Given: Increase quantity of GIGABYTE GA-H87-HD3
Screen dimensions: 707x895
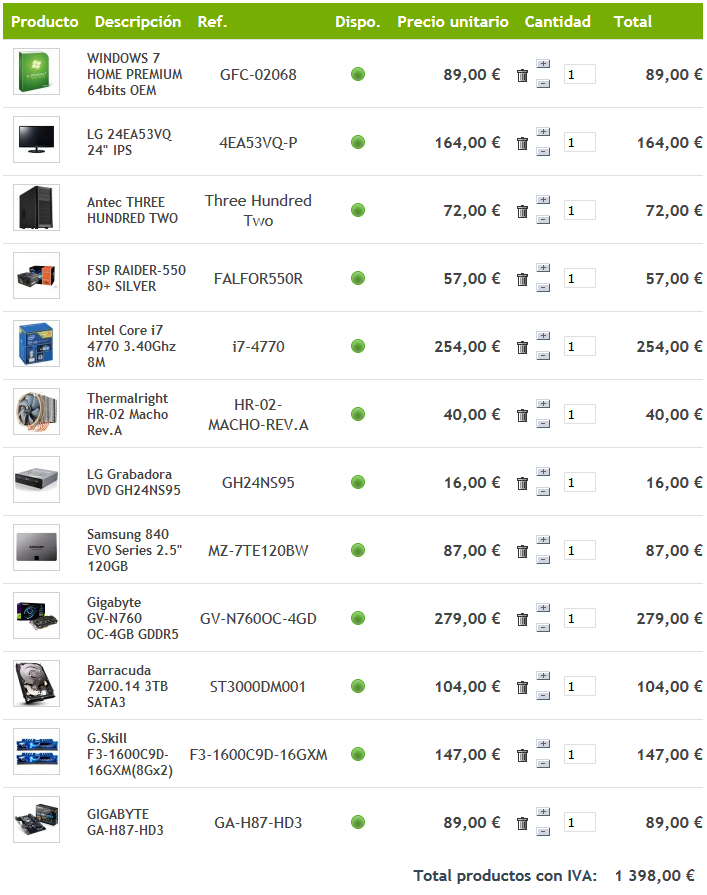Looking at the screenshot, I should click(543, 811).
